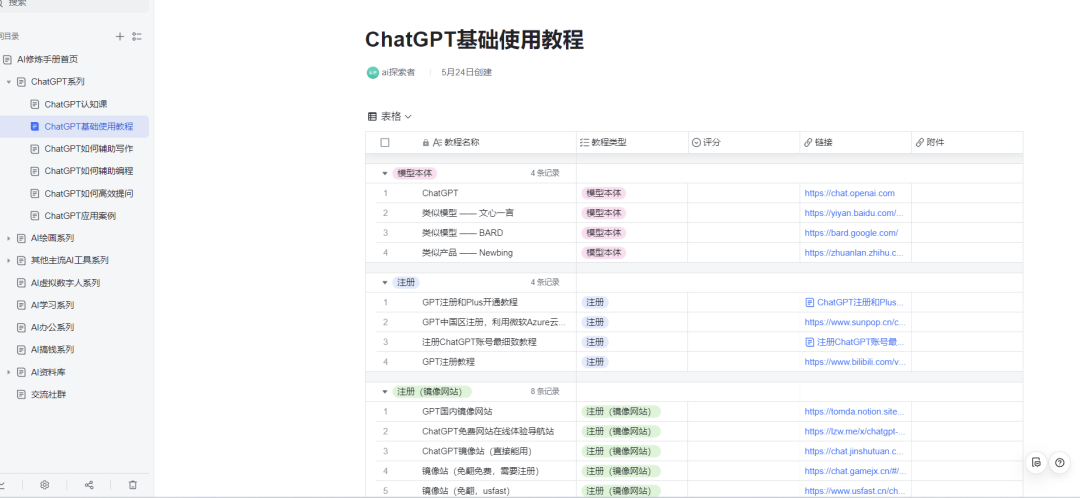
Task: Click the doc icon in ChatGPT注册和Plus link
Action: [810, 302]
